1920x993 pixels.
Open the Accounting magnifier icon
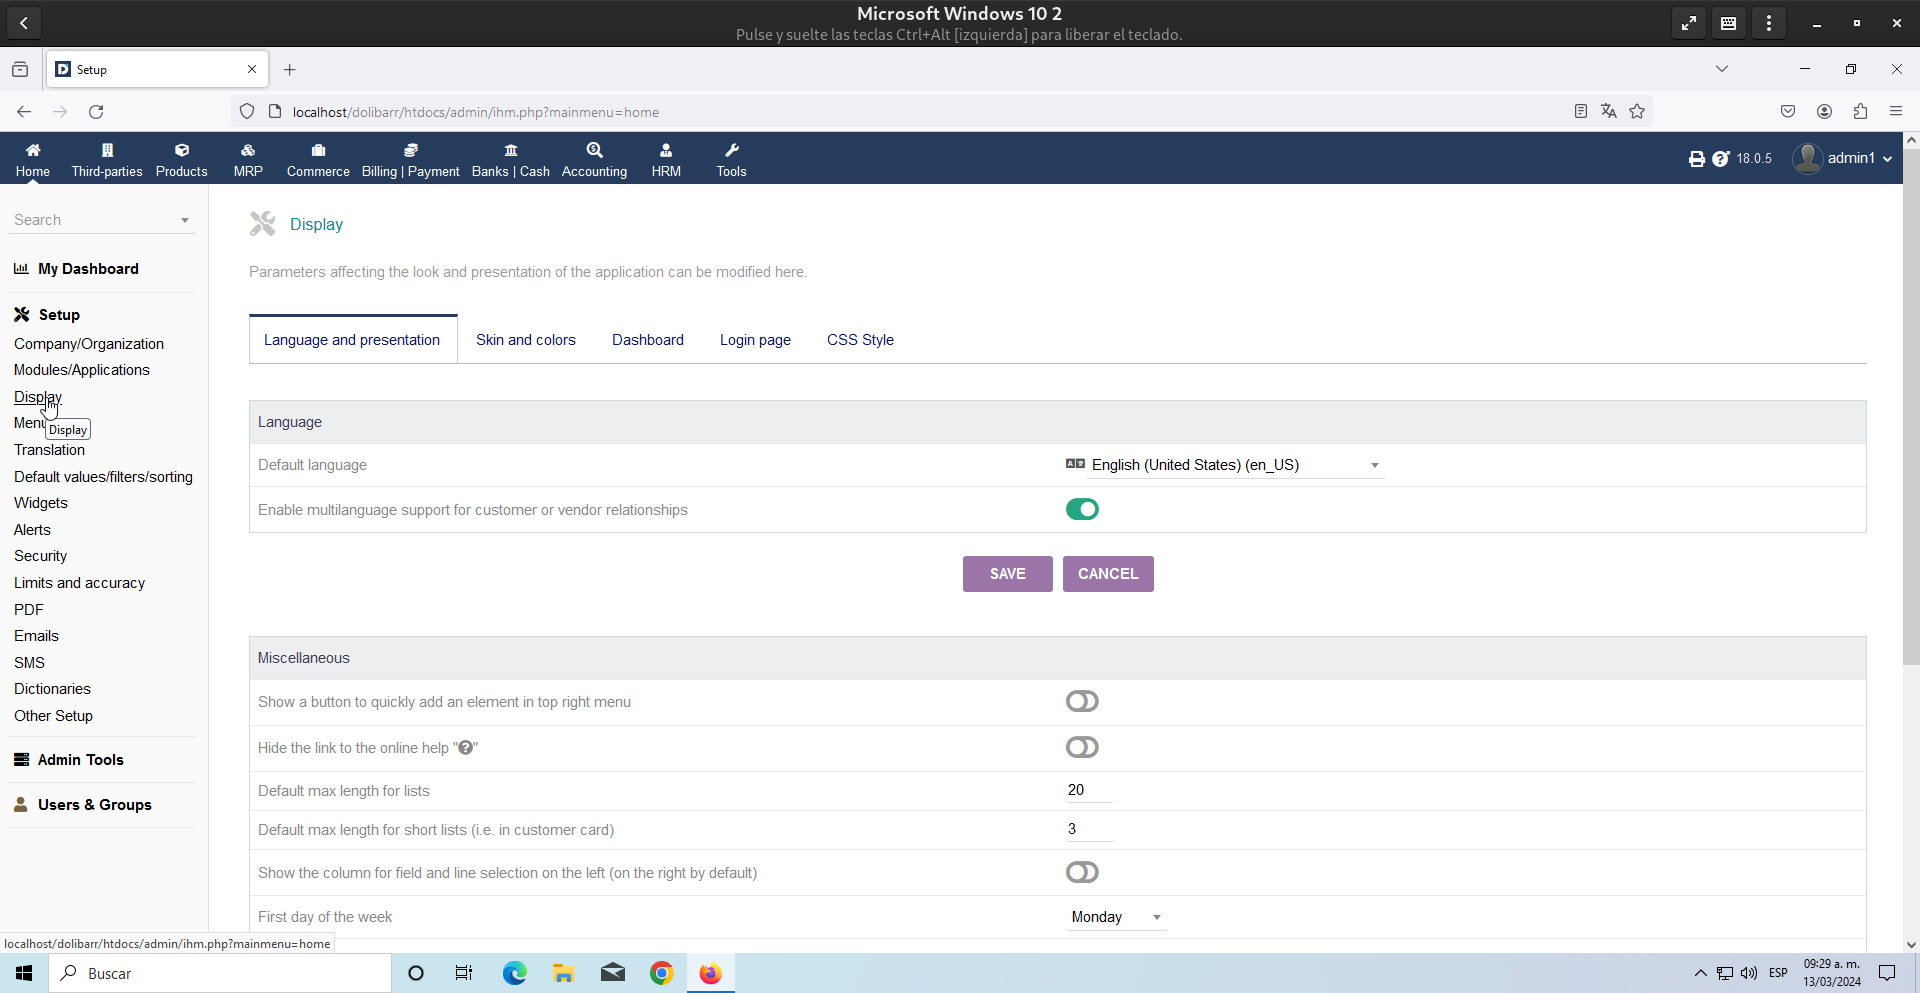click(x=594, y=150)
